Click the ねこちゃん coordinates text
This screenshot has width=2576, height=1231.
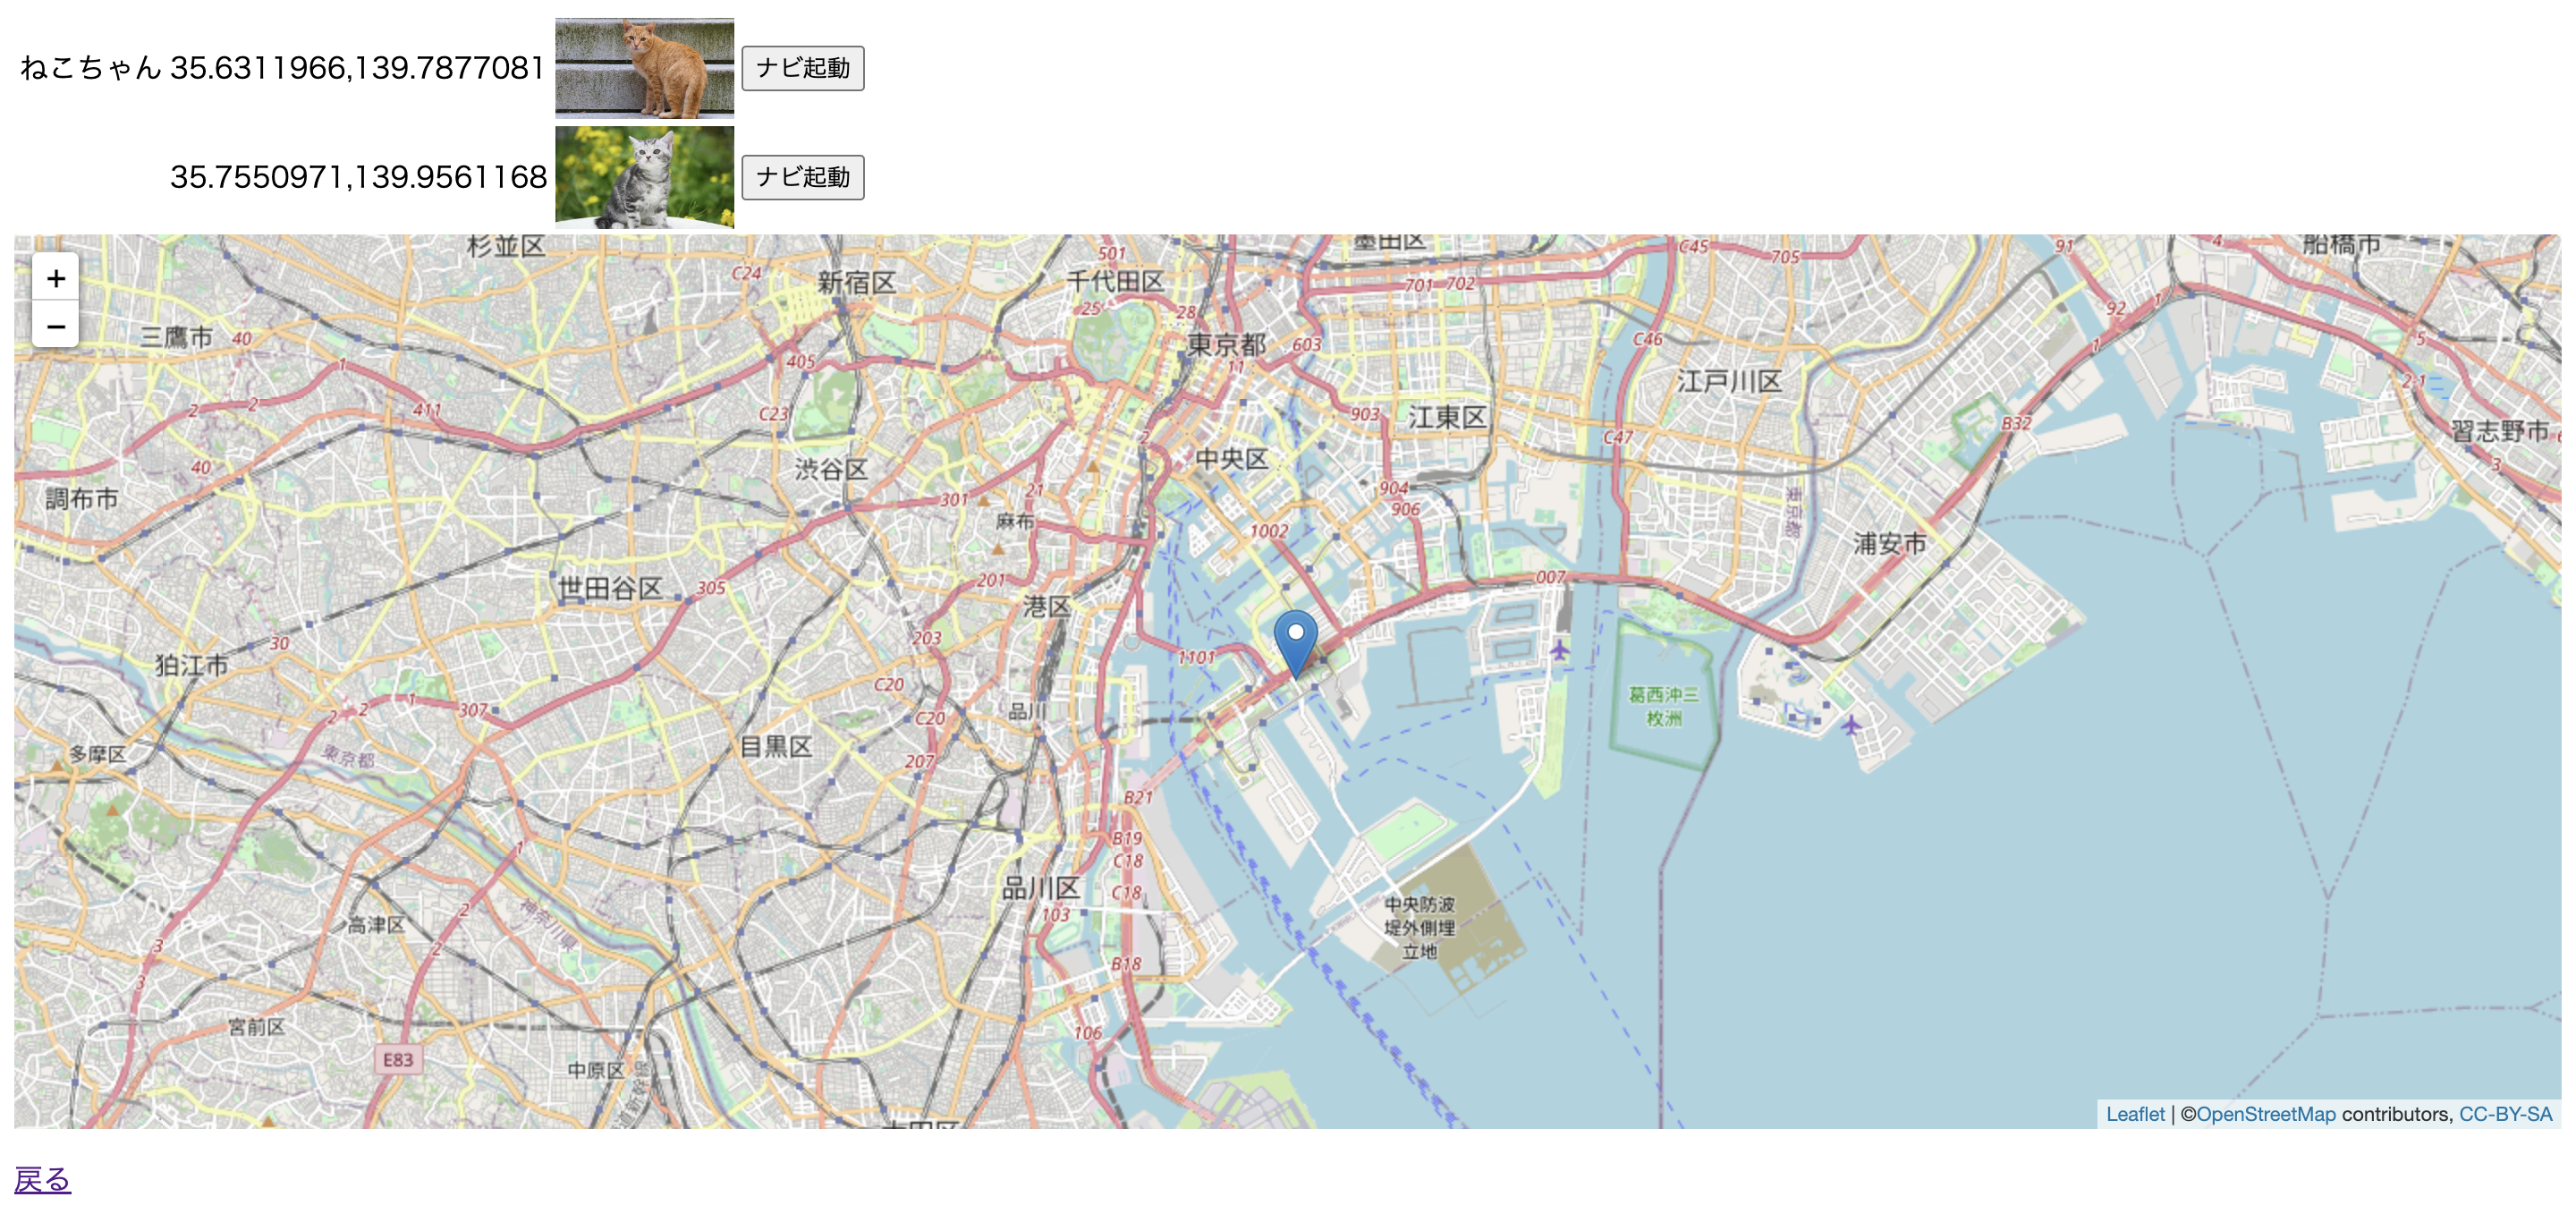(x=282, y=68)
